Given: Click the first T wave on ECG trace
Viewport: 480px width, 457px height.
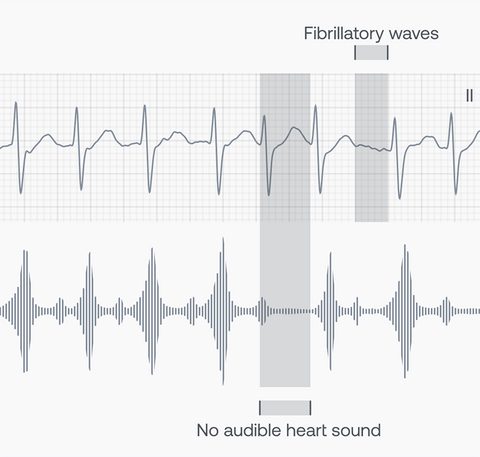Looking at the screenshot, I should pos(48,136).
